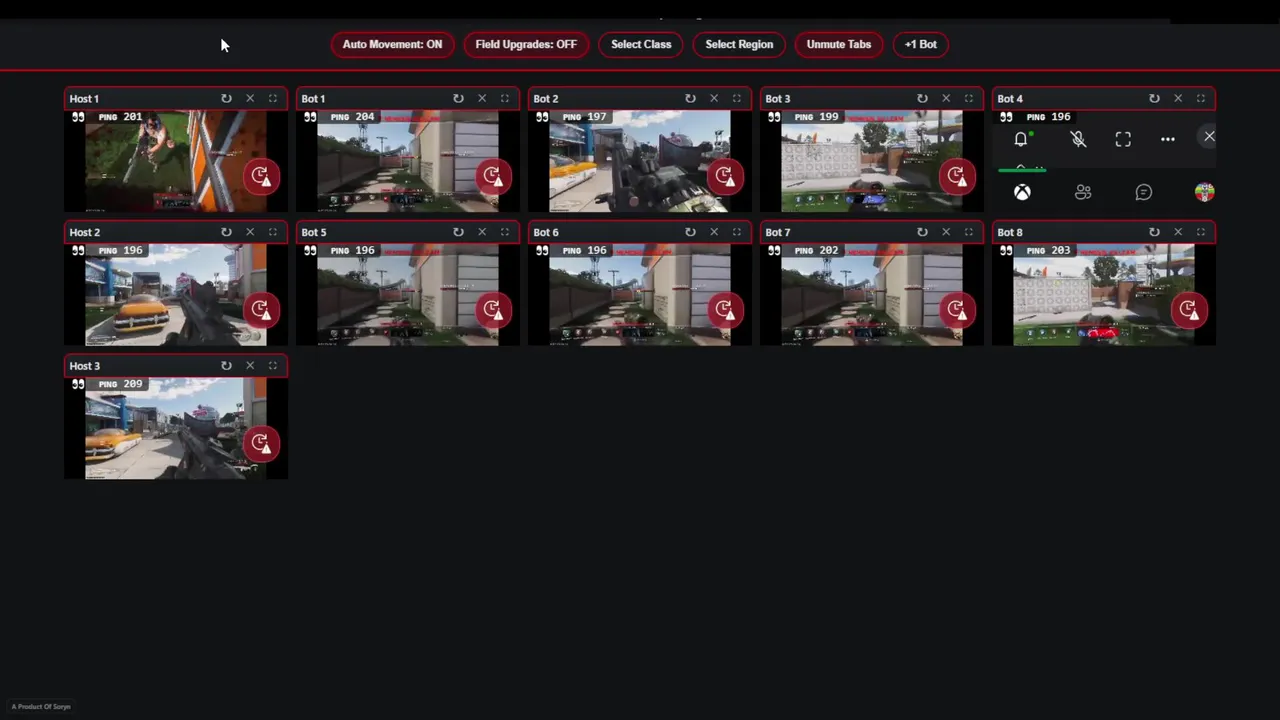Close the Bot 2 panel

tap(714, 98)
